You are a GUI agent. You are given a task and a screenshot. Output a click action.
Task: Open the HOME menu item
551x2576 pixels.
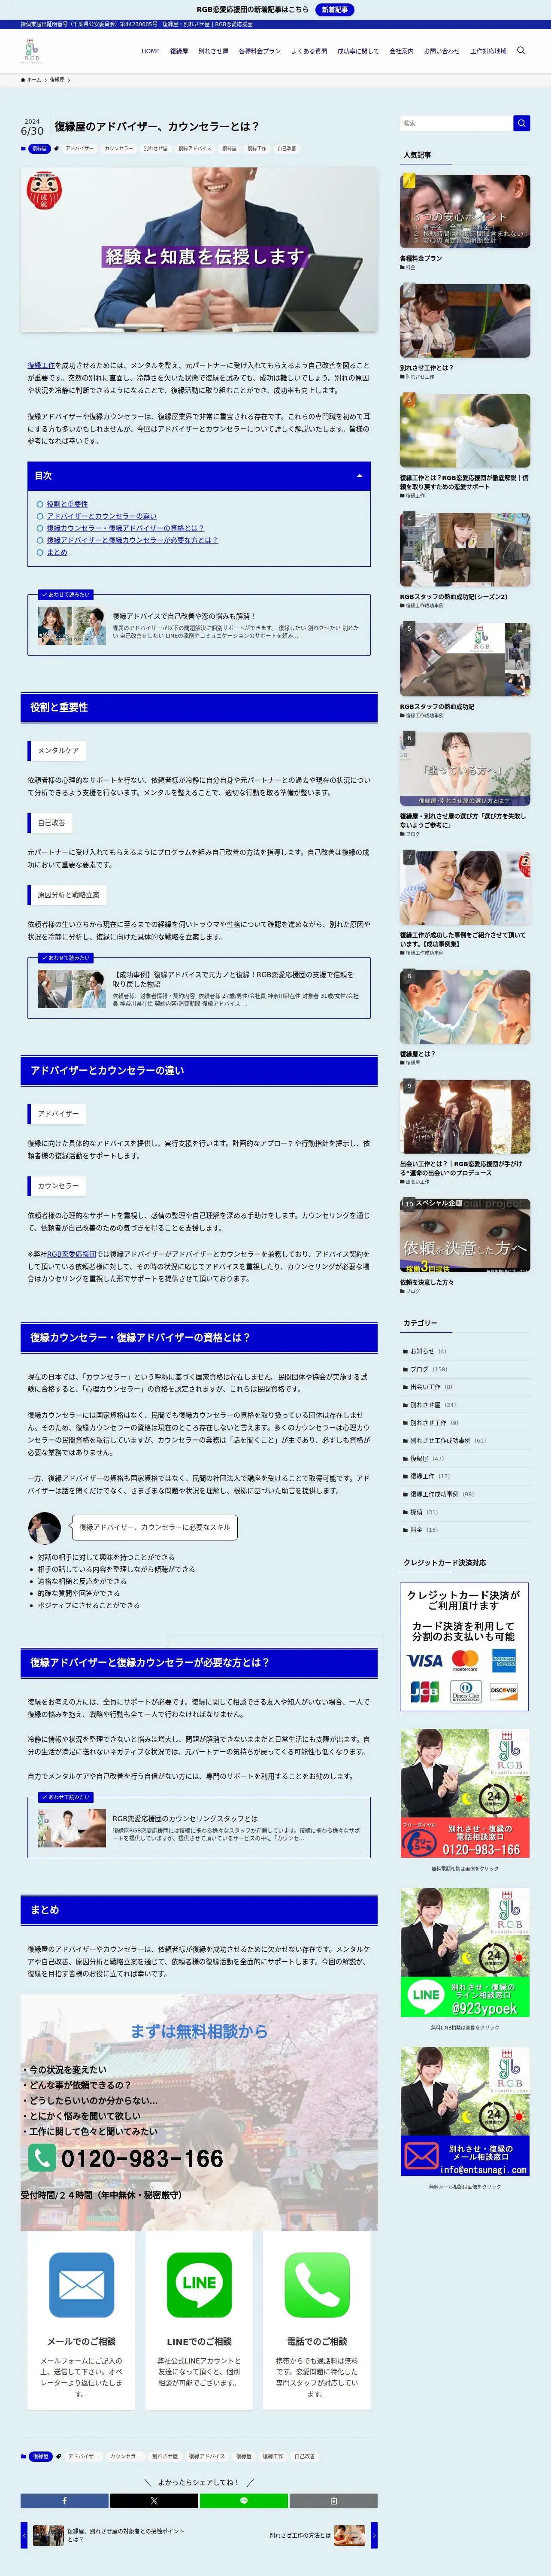tap(150, 51)
